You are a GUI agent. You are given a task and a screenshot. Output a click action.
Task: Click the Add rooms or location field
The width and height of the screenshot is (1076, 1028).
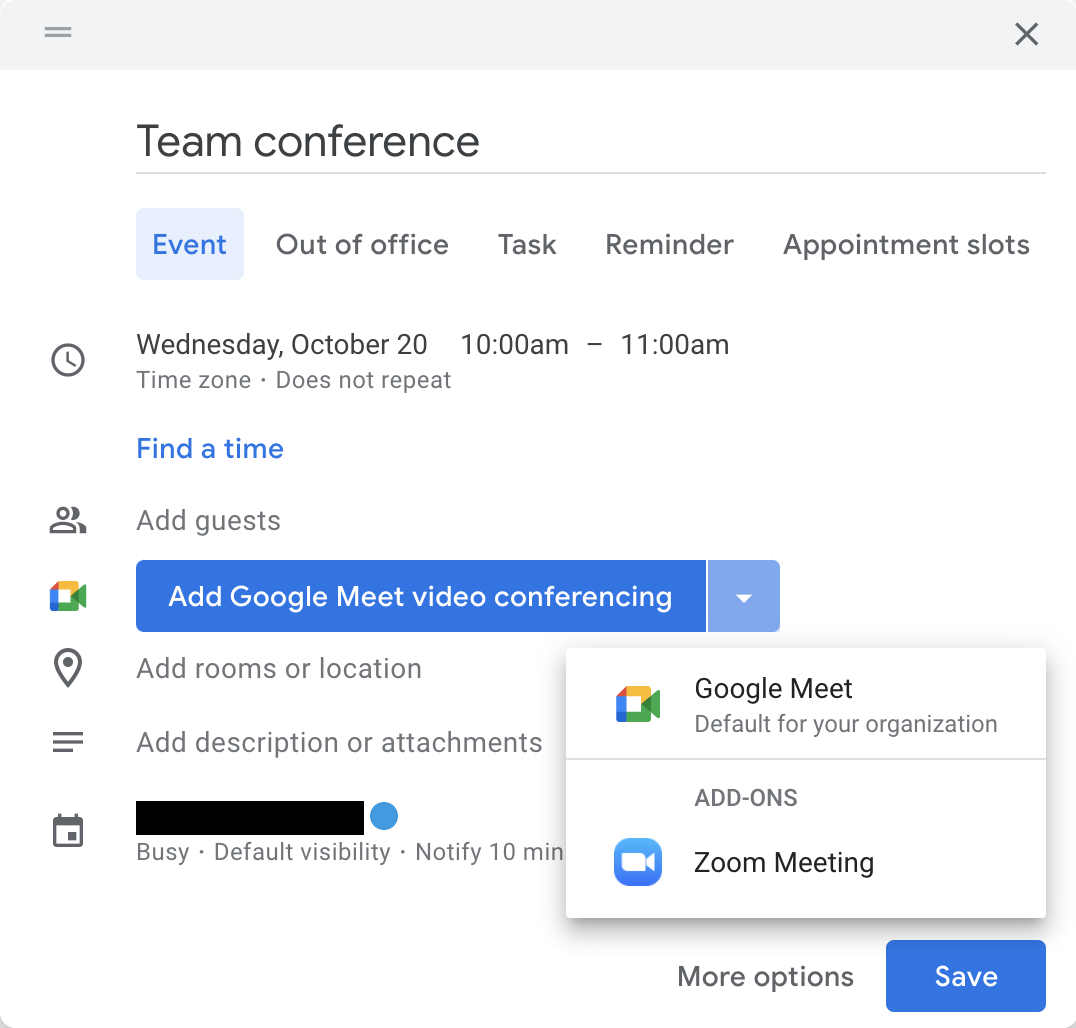point(279,668)
